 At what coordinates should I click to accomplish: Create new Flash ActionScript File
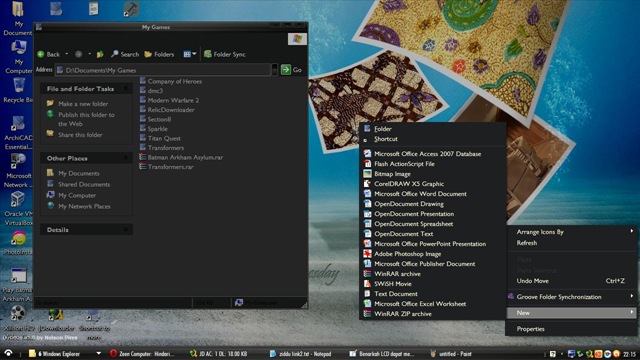[433, 164]
